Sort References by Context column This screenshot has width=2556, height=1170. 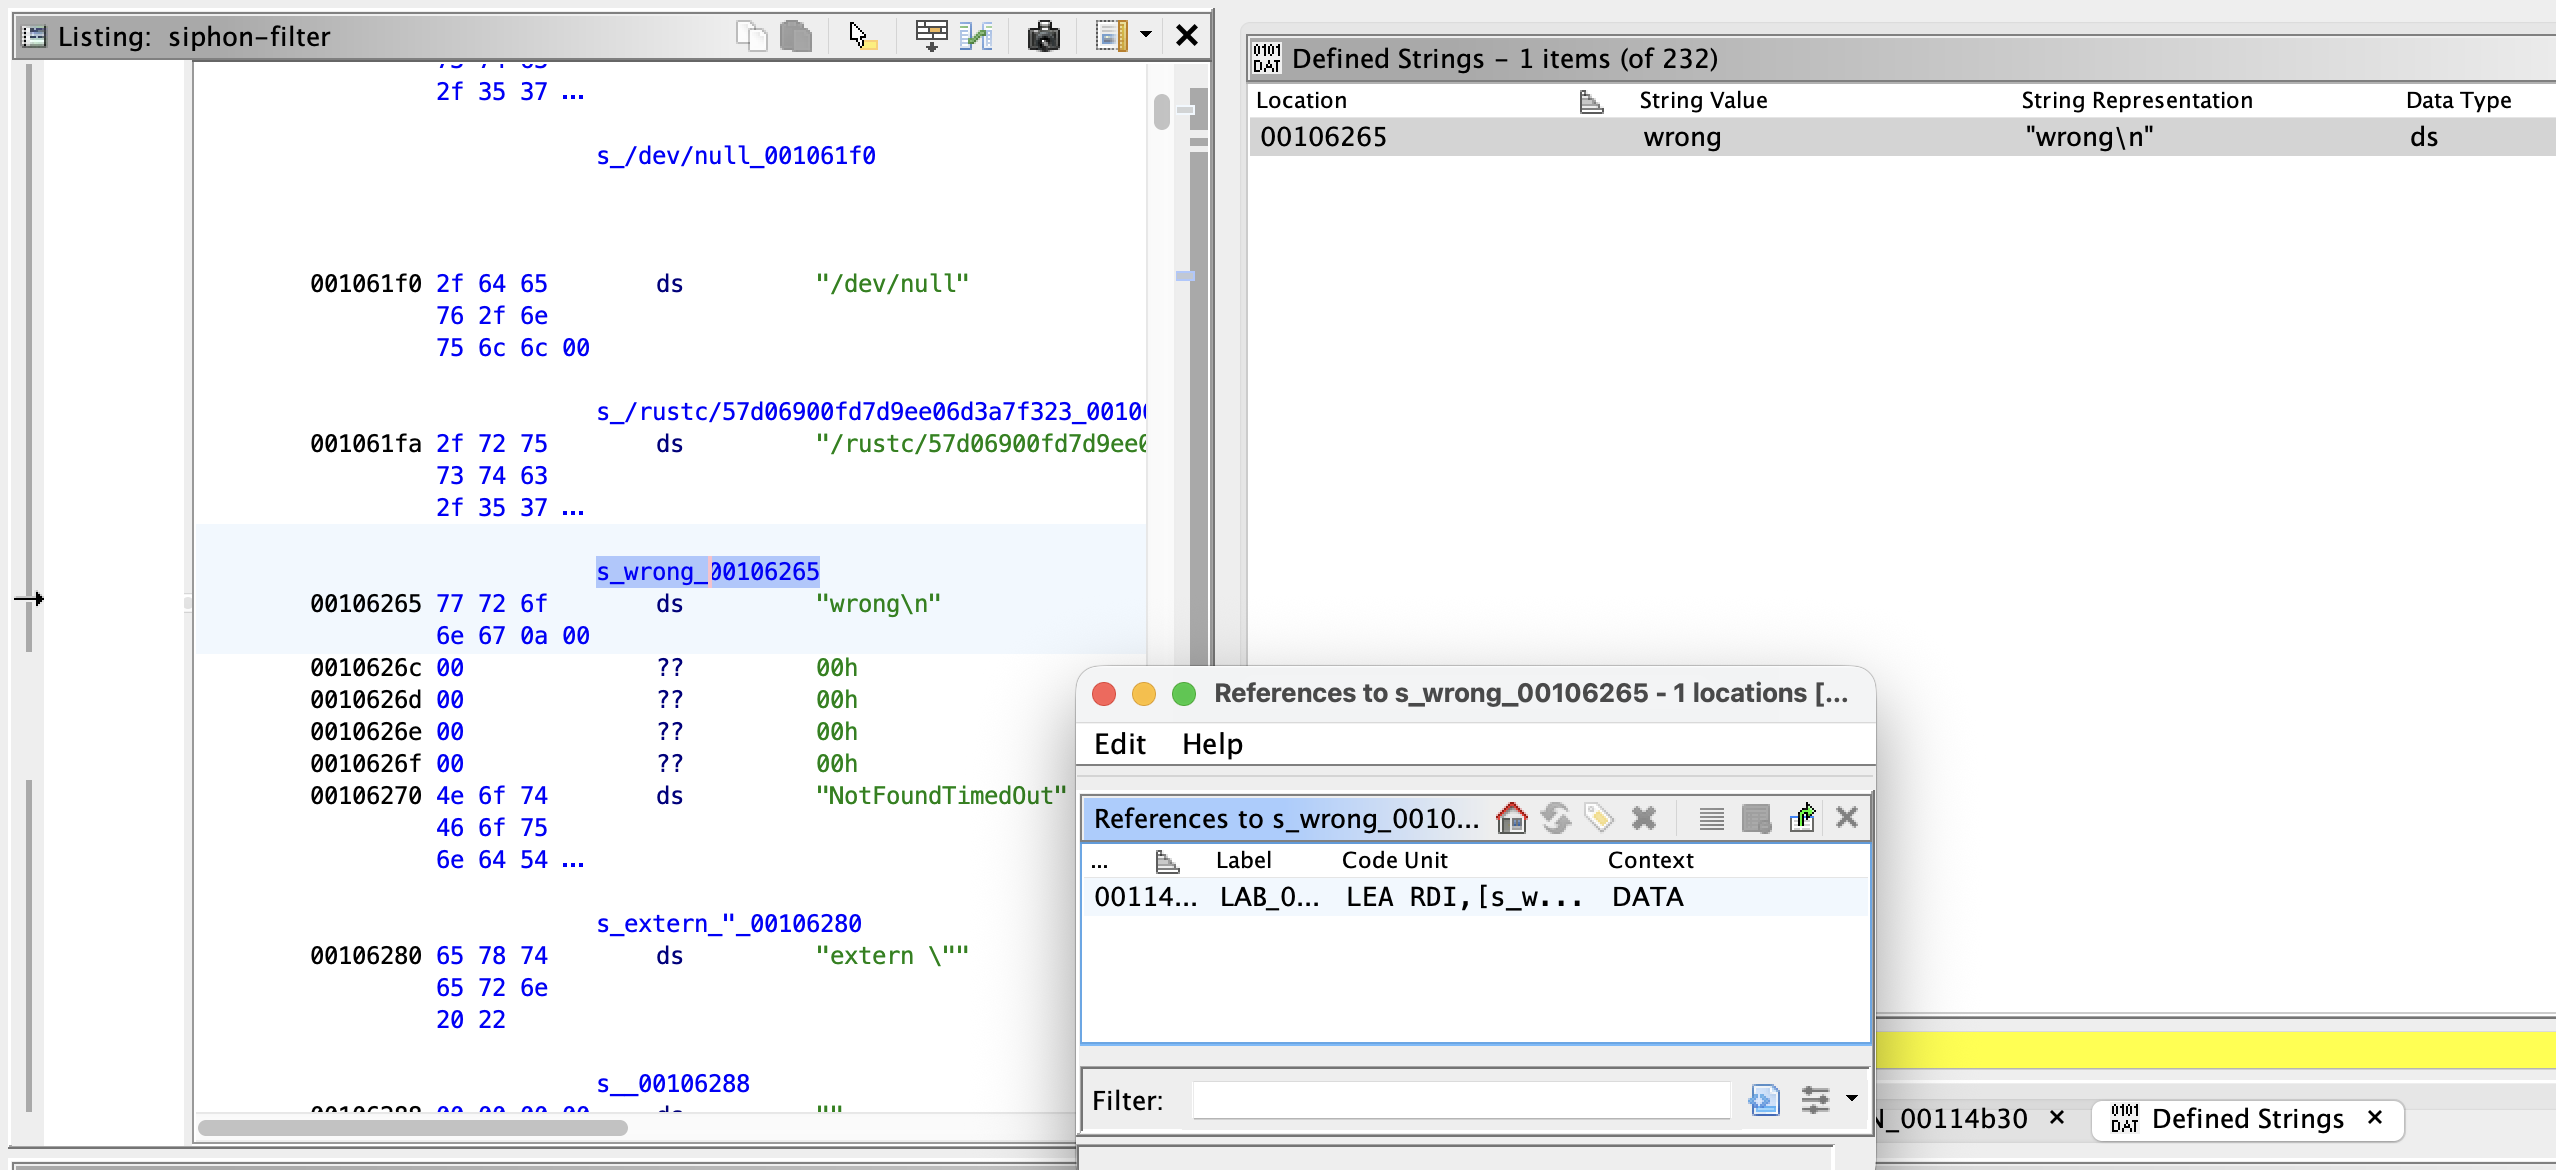(1650, 860)
